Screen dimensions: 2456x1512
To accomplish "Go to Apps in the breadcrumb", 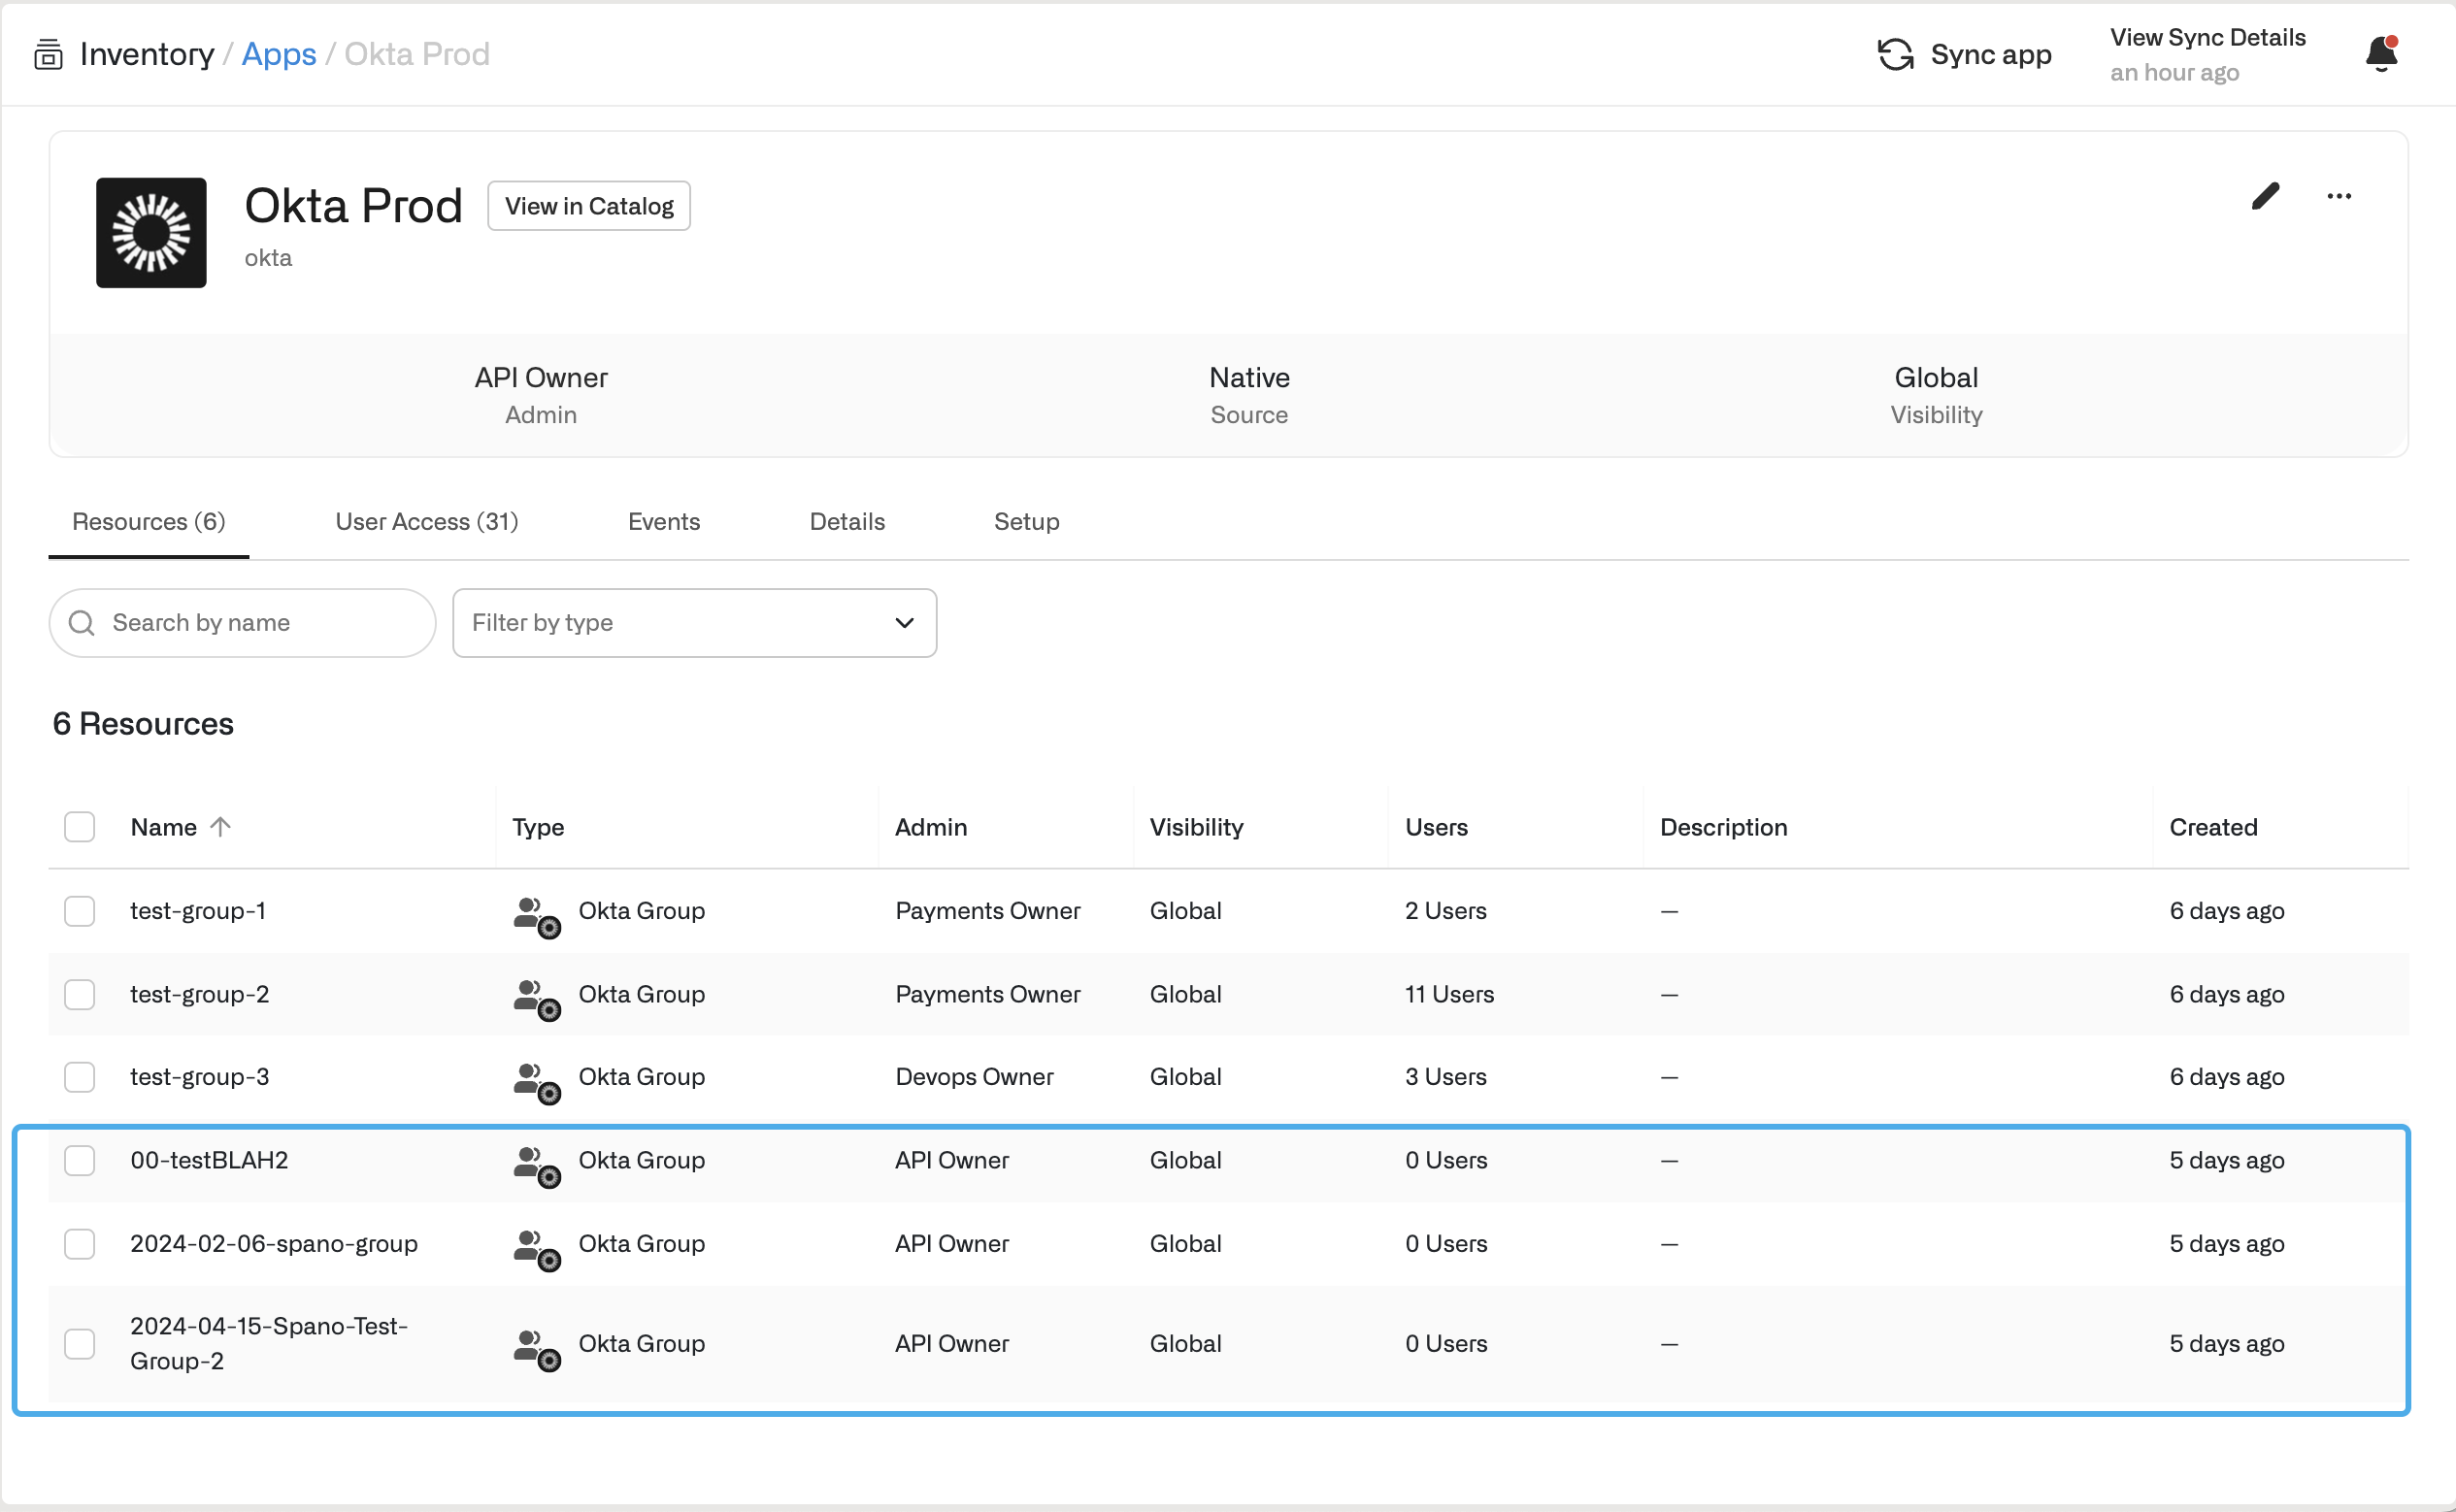I will click(279, 54).
